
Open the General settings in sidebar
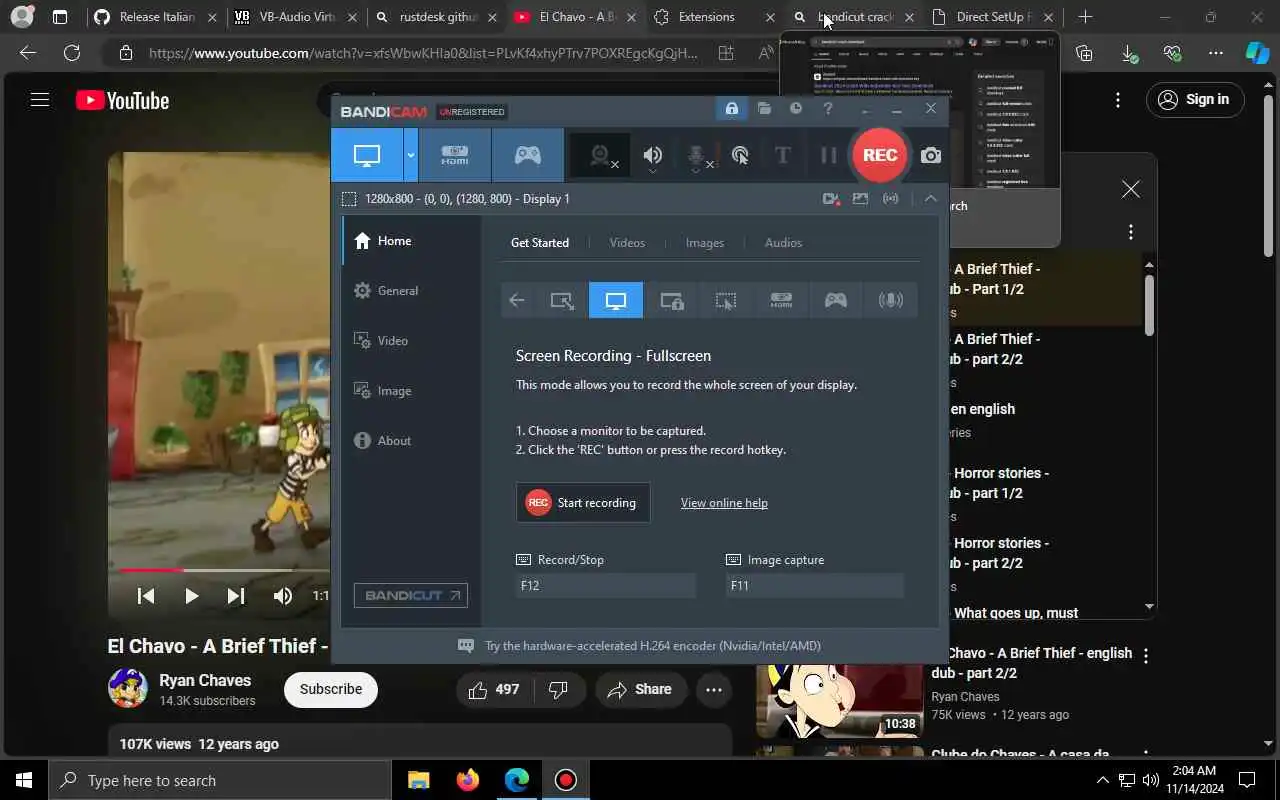click(x=411, y=291)
